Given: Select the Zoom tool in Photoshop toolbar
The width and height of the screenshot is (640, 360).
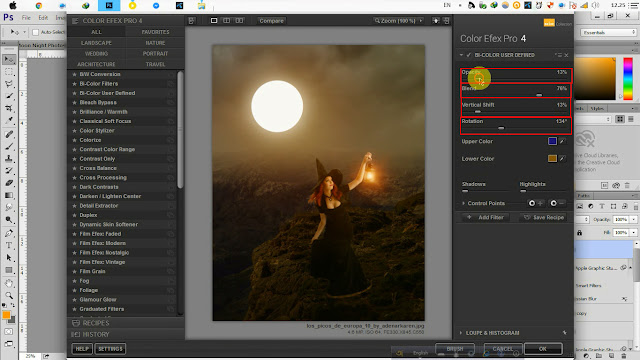Looking at the screenshot, I should [9, 295].
